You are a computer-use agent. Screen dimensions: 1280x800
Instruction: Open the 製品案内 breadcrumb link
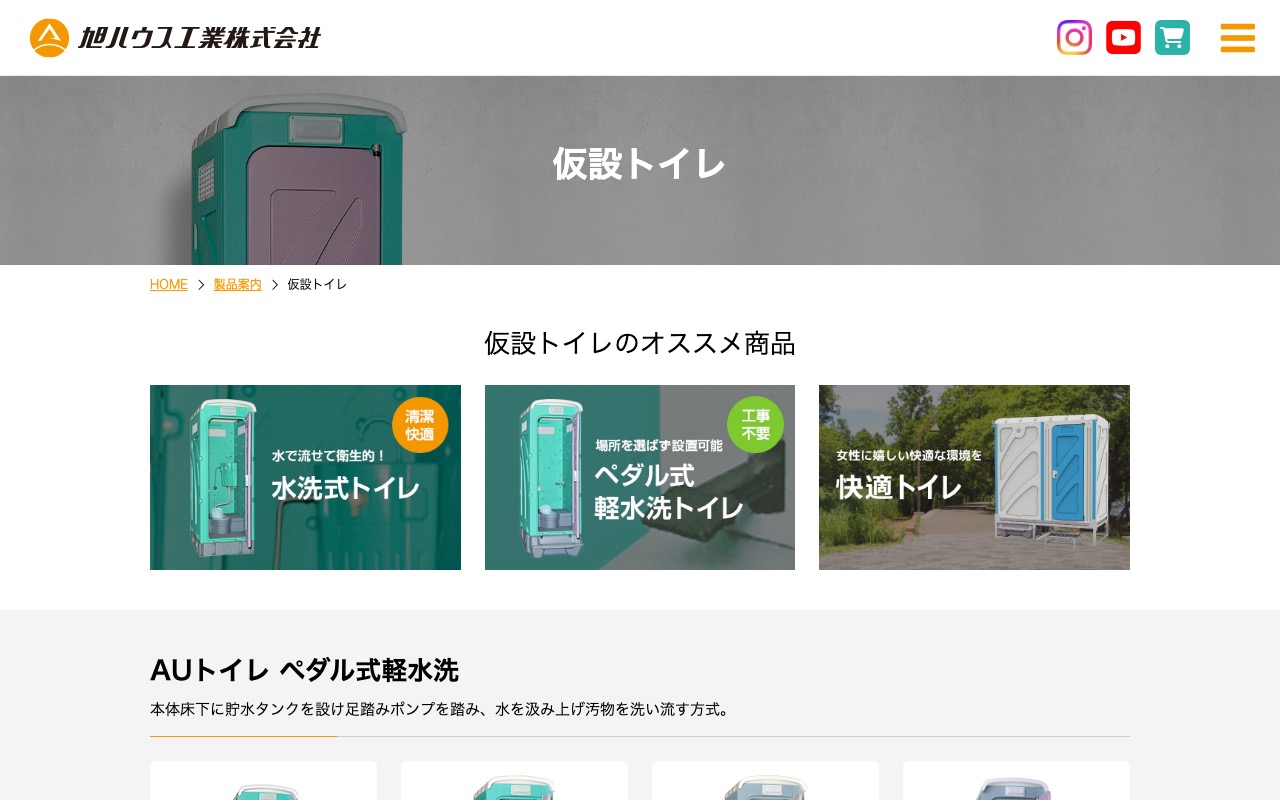click(237, 284)
